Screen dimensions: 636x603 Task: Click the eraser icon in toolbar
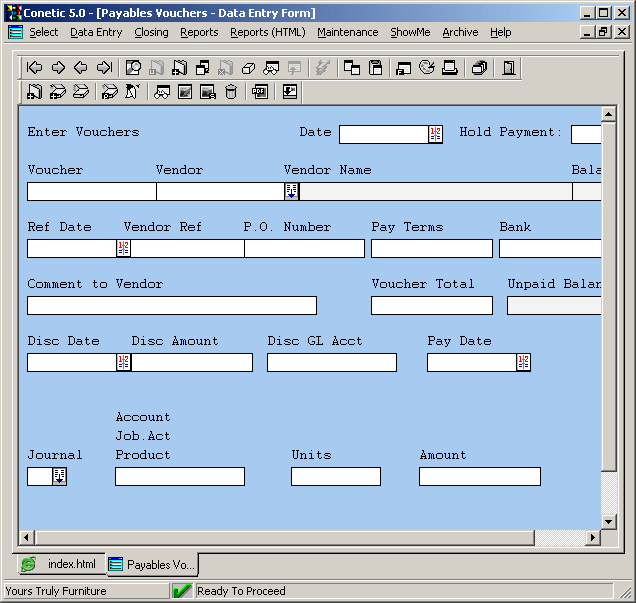coord(249,68)
